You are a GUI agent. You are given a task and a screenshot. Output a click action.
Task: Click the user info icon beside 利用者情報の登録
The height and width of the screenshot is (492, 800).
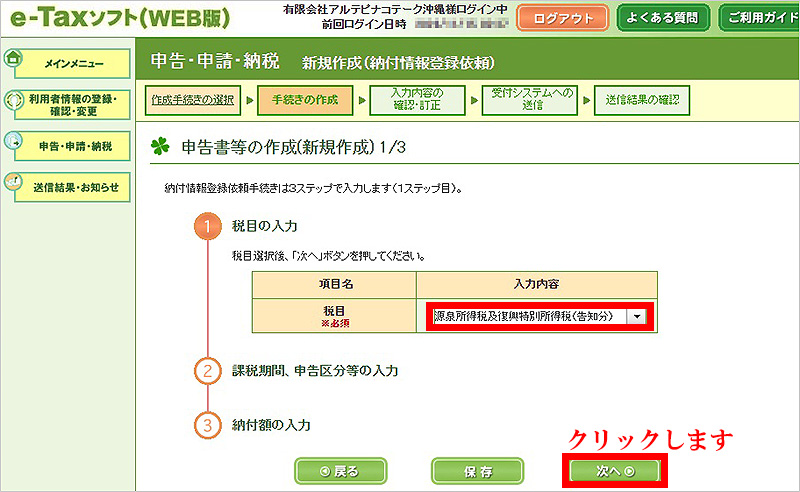pyautogui.click(x=14, y=100)
